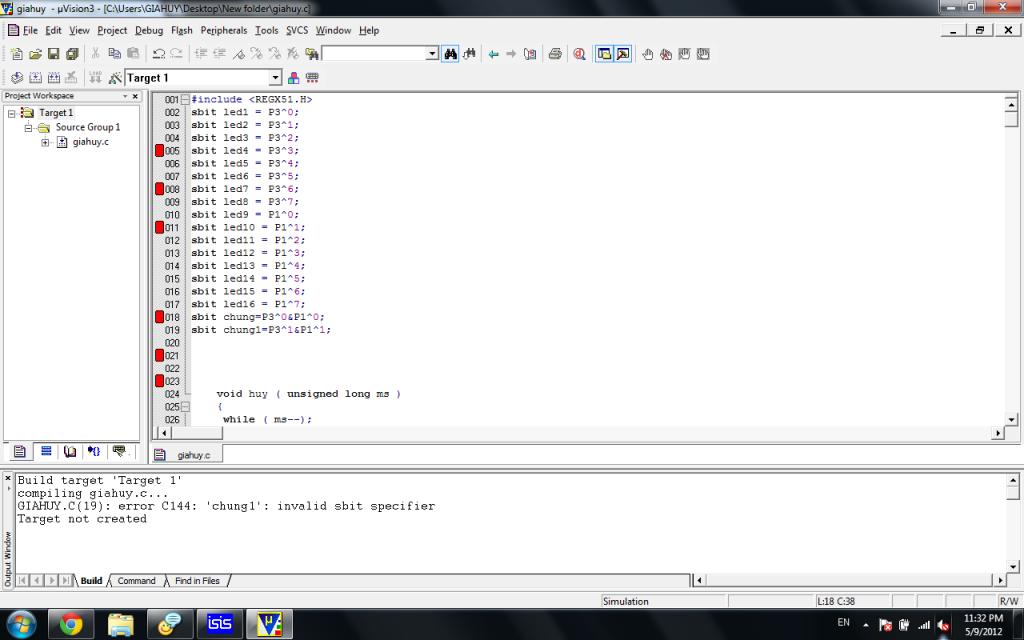Click the Open file folder icon
1024x640 pixels.
click(35, 54)
